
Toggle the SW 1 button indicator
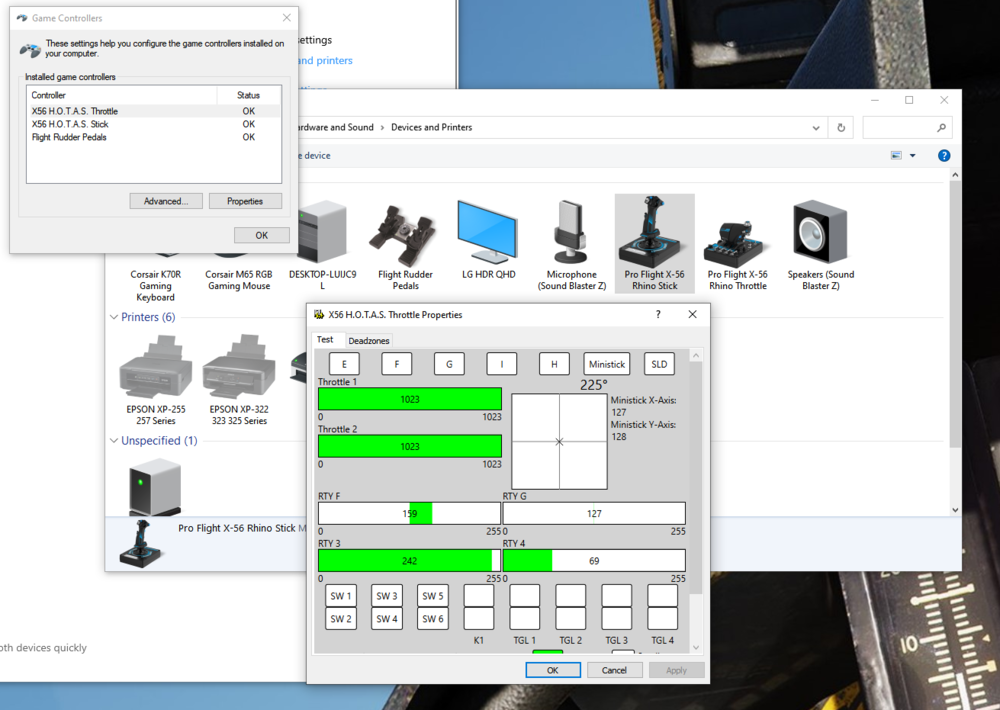(341, 596)
